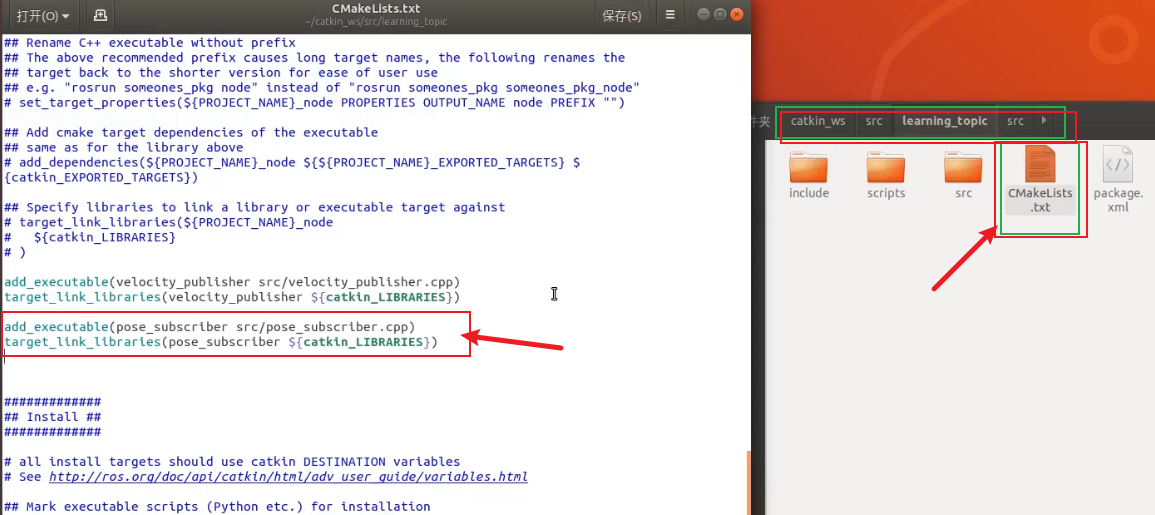This screenshot has height=515, width=1155.
Task: Click the line add_executable(pose_subscriber src/pose_subscriber.cpp)
Action: 210,326
